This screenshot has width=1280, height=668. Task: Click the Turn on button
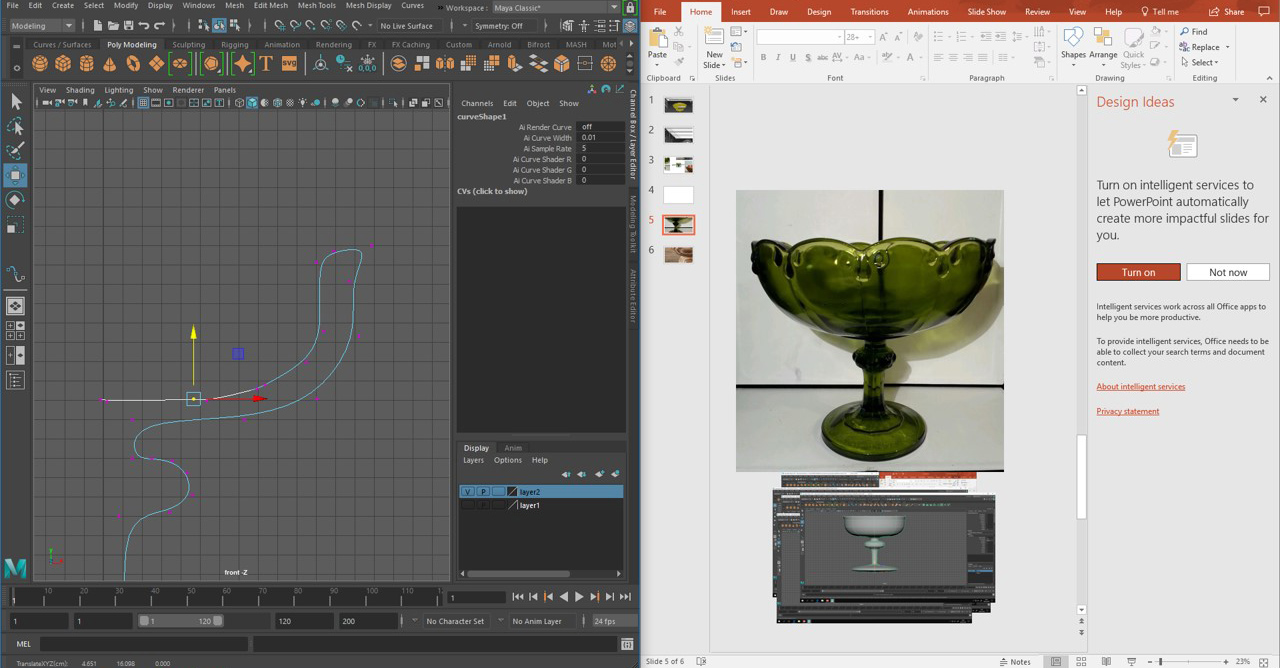[1138, 272]
